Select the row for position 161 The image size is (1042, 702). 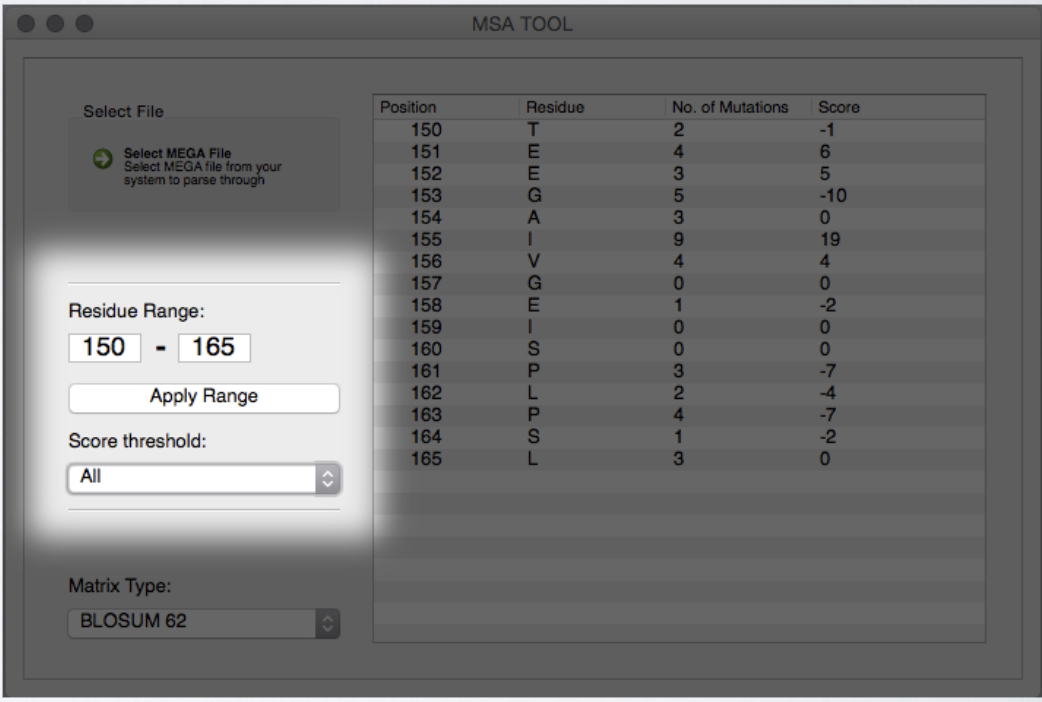point(679,372)
